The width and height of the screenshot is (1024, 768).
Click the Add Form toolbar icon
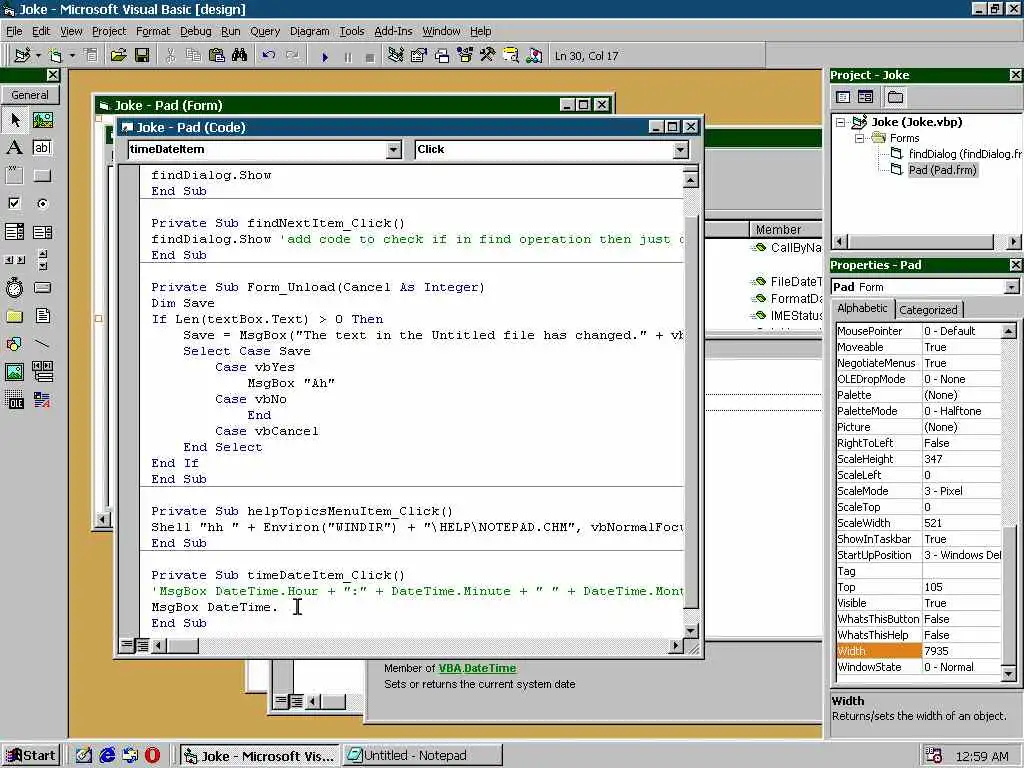pos(56,56)
